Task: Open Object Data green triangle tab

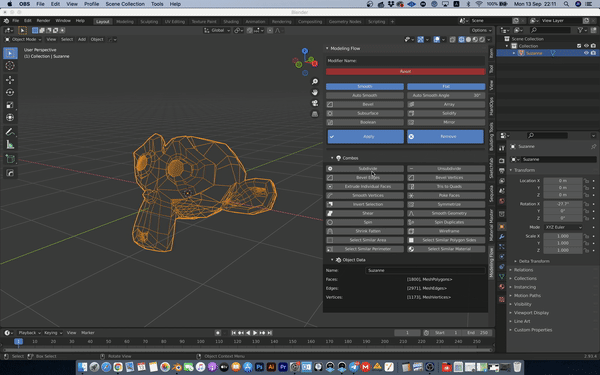Action: [502, 277]
